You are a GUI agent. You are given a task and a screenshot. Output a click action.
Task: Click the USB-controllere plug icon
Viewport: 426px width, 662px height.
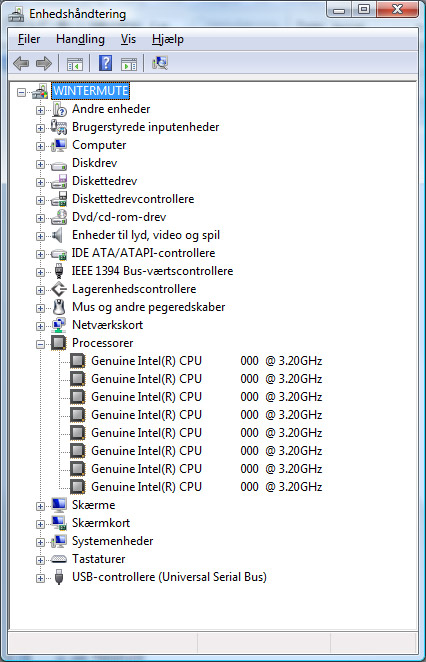pyautogui.click(x=59, y=577)
